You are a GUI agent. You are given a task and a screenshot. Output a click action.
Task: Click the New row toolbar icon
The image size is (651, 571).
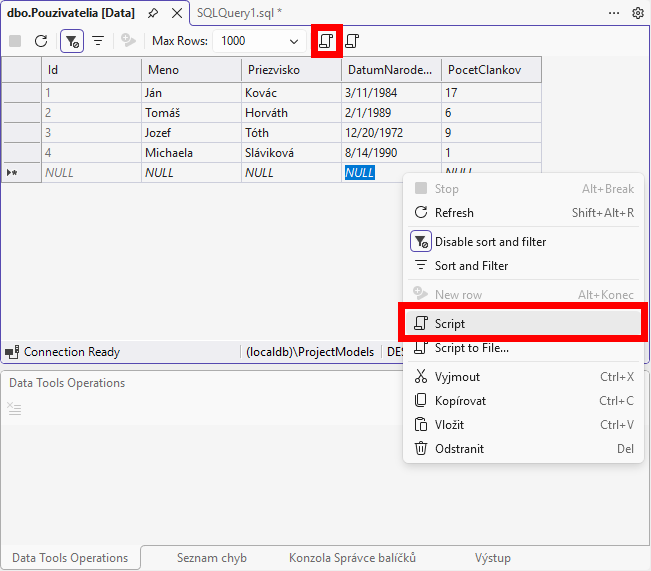point(128,41)
